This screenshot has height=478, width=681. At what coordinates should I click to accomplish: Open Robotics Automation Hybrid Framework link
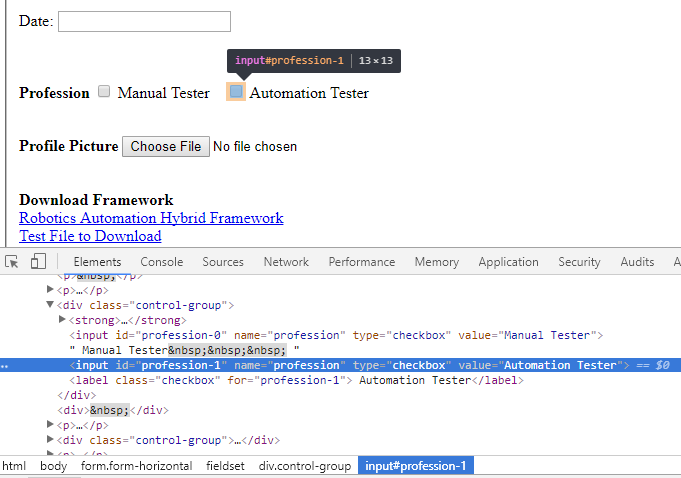tap(151, 218)
